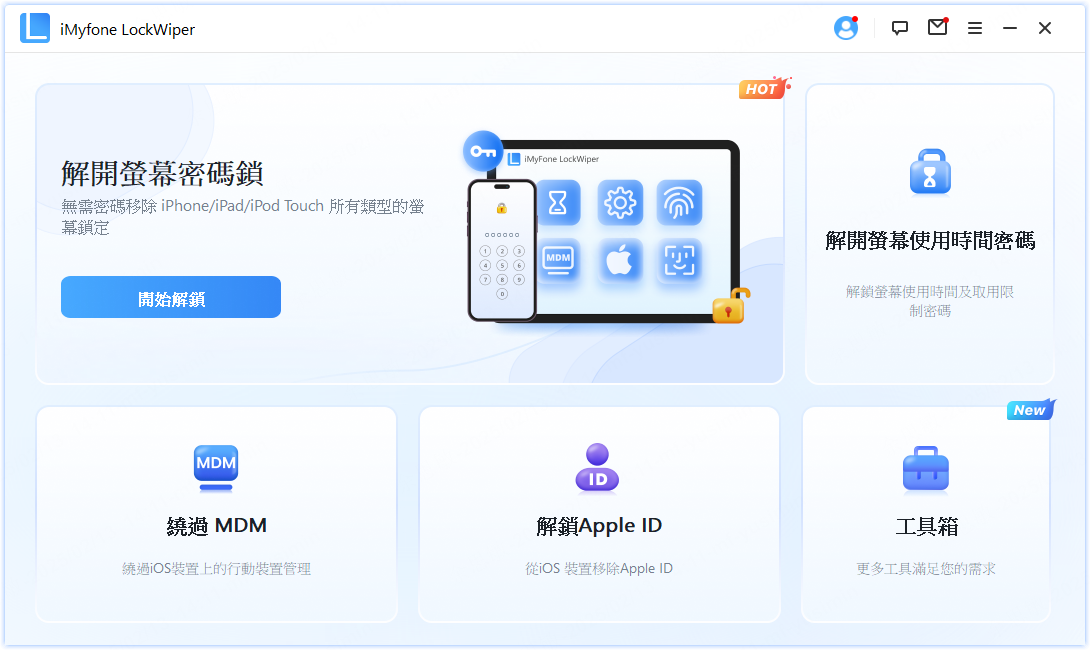The width and height of the screenshot is (1090, 650).
Task: Select the screen time lock hourglass icon
Action: coord(930,172)
